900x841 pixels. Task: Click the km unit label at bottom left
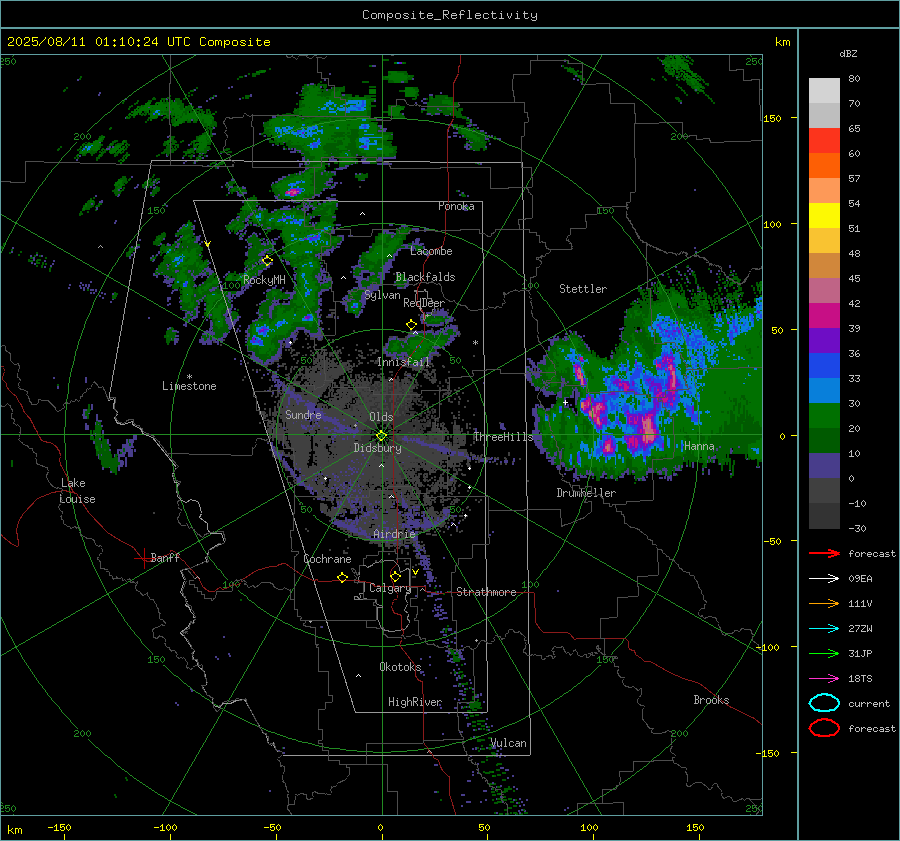[15, 830]
